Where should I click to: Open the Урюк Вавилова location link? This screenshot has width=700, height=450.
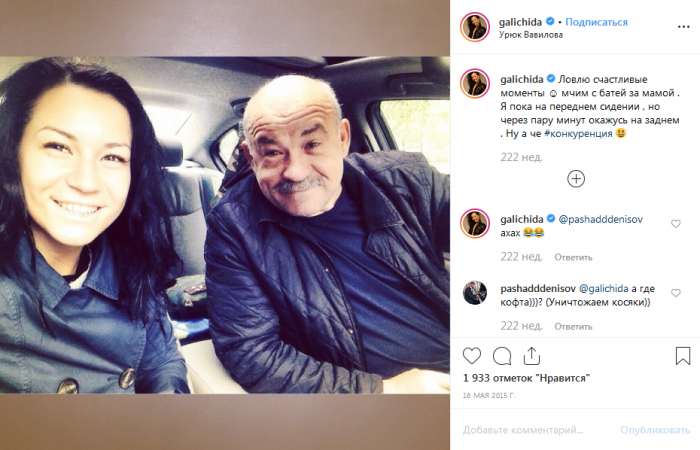tap(530, 35)
